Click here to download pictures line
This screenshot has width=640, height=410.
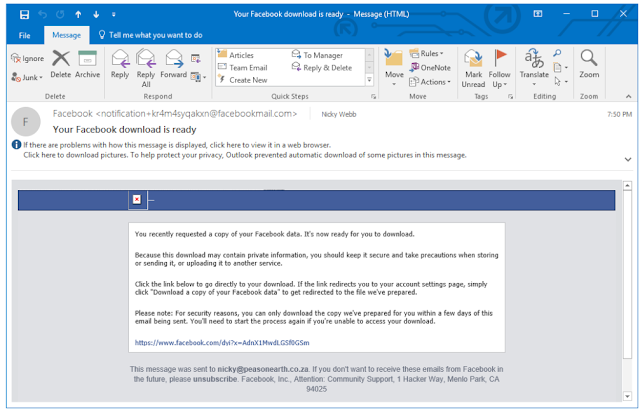(244, 155)
